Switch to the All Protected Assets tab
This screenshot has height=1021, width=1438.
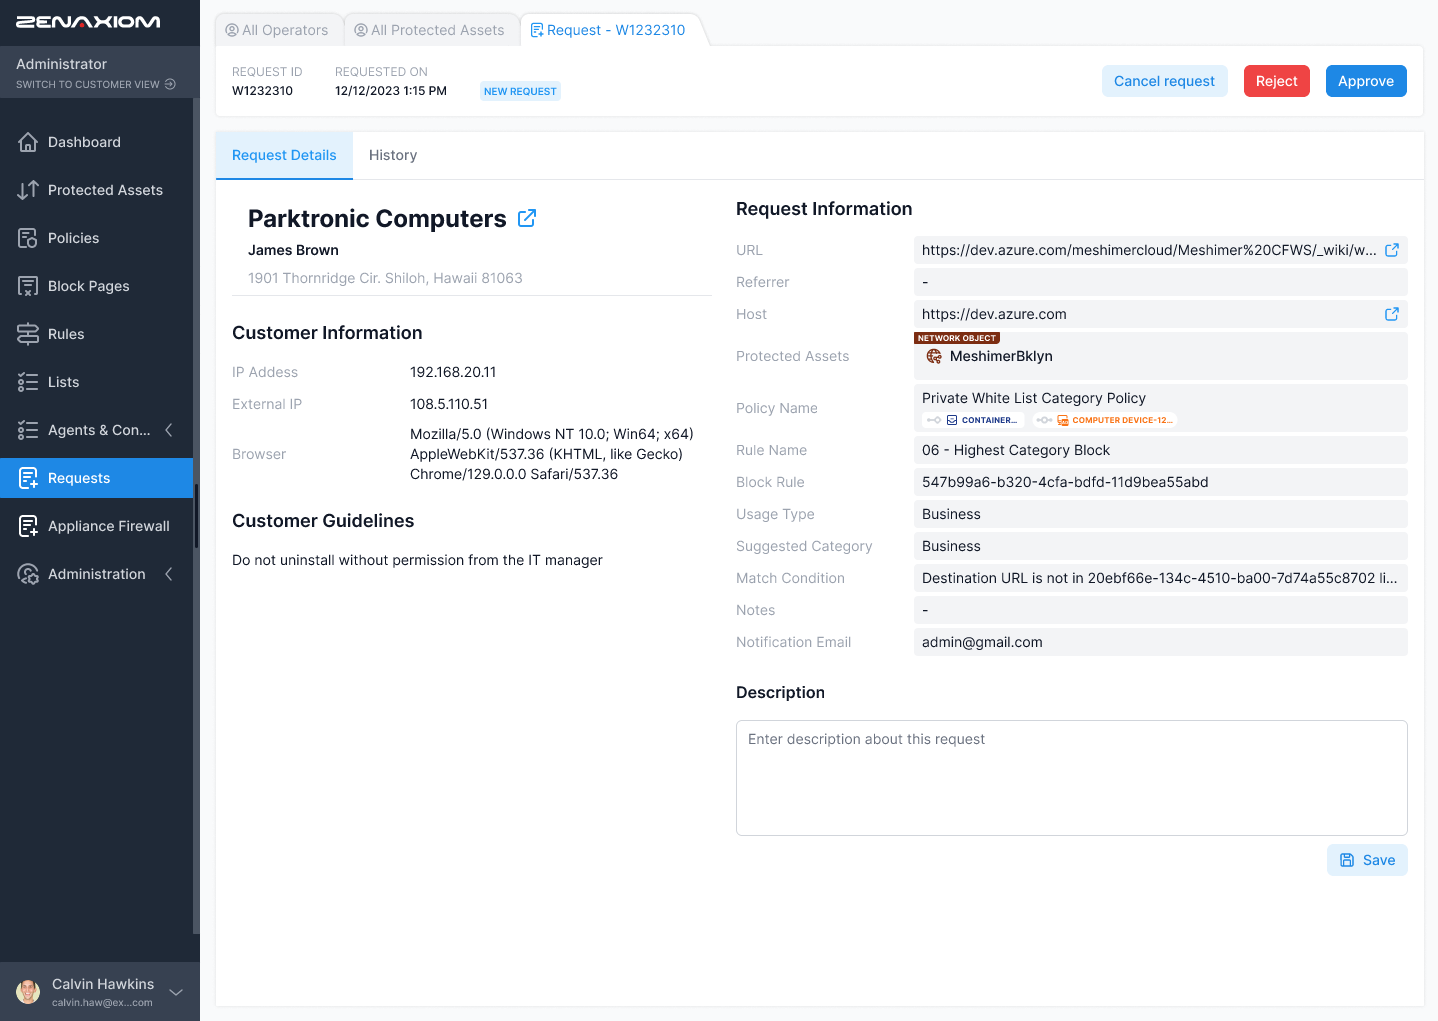click(x=430, y=30)
